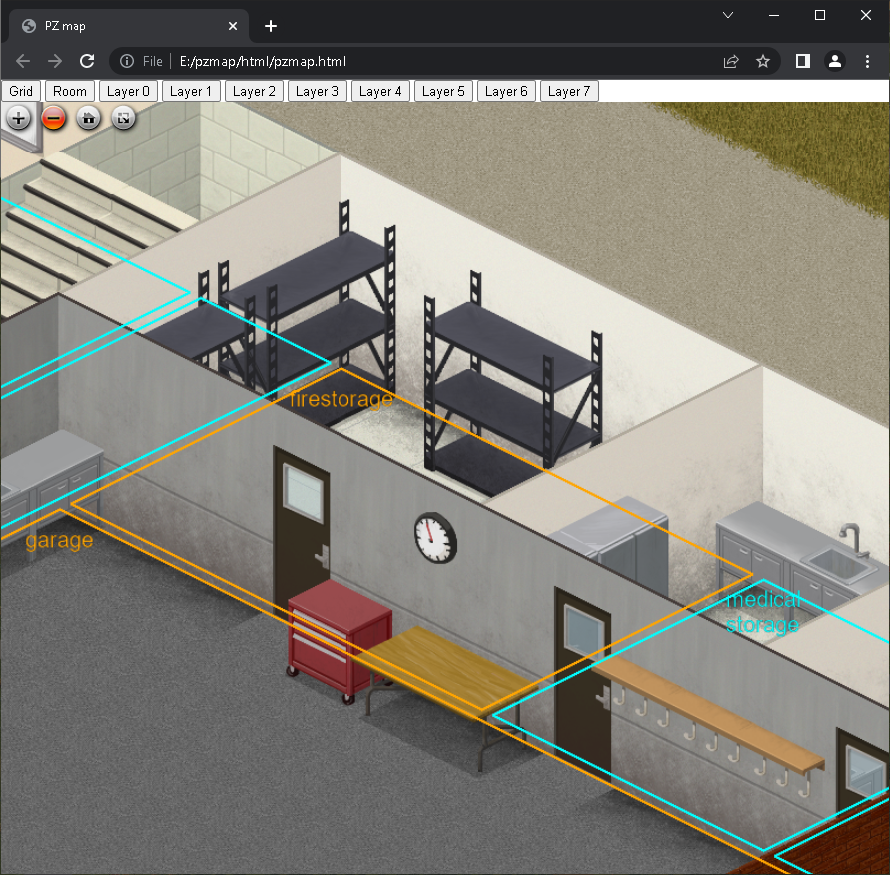890x875 pixels.
Task: Click the zoom in plus button
Action: (x=19, y=119)
